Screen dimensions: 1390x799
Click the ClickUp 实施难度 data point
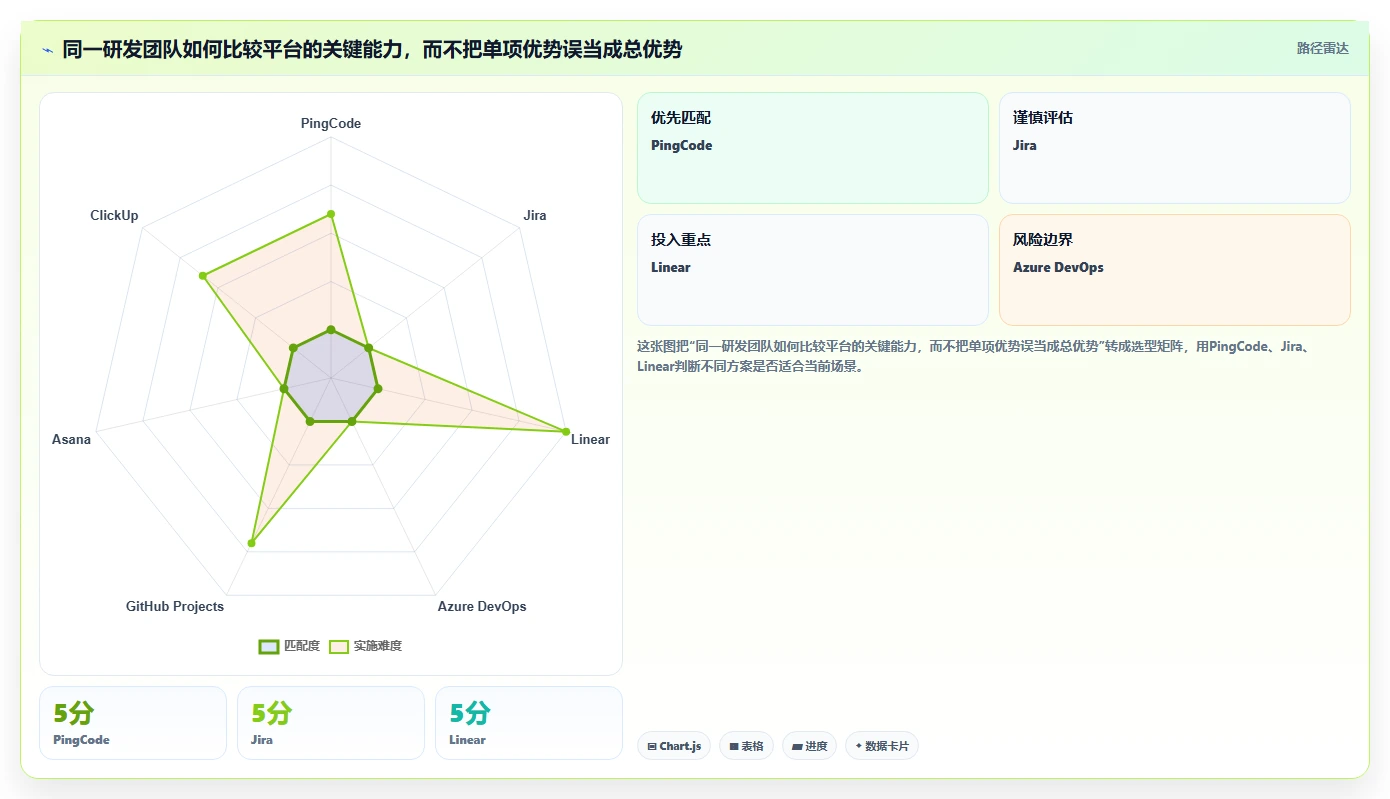pyautogui.click(x=202, y=276)
